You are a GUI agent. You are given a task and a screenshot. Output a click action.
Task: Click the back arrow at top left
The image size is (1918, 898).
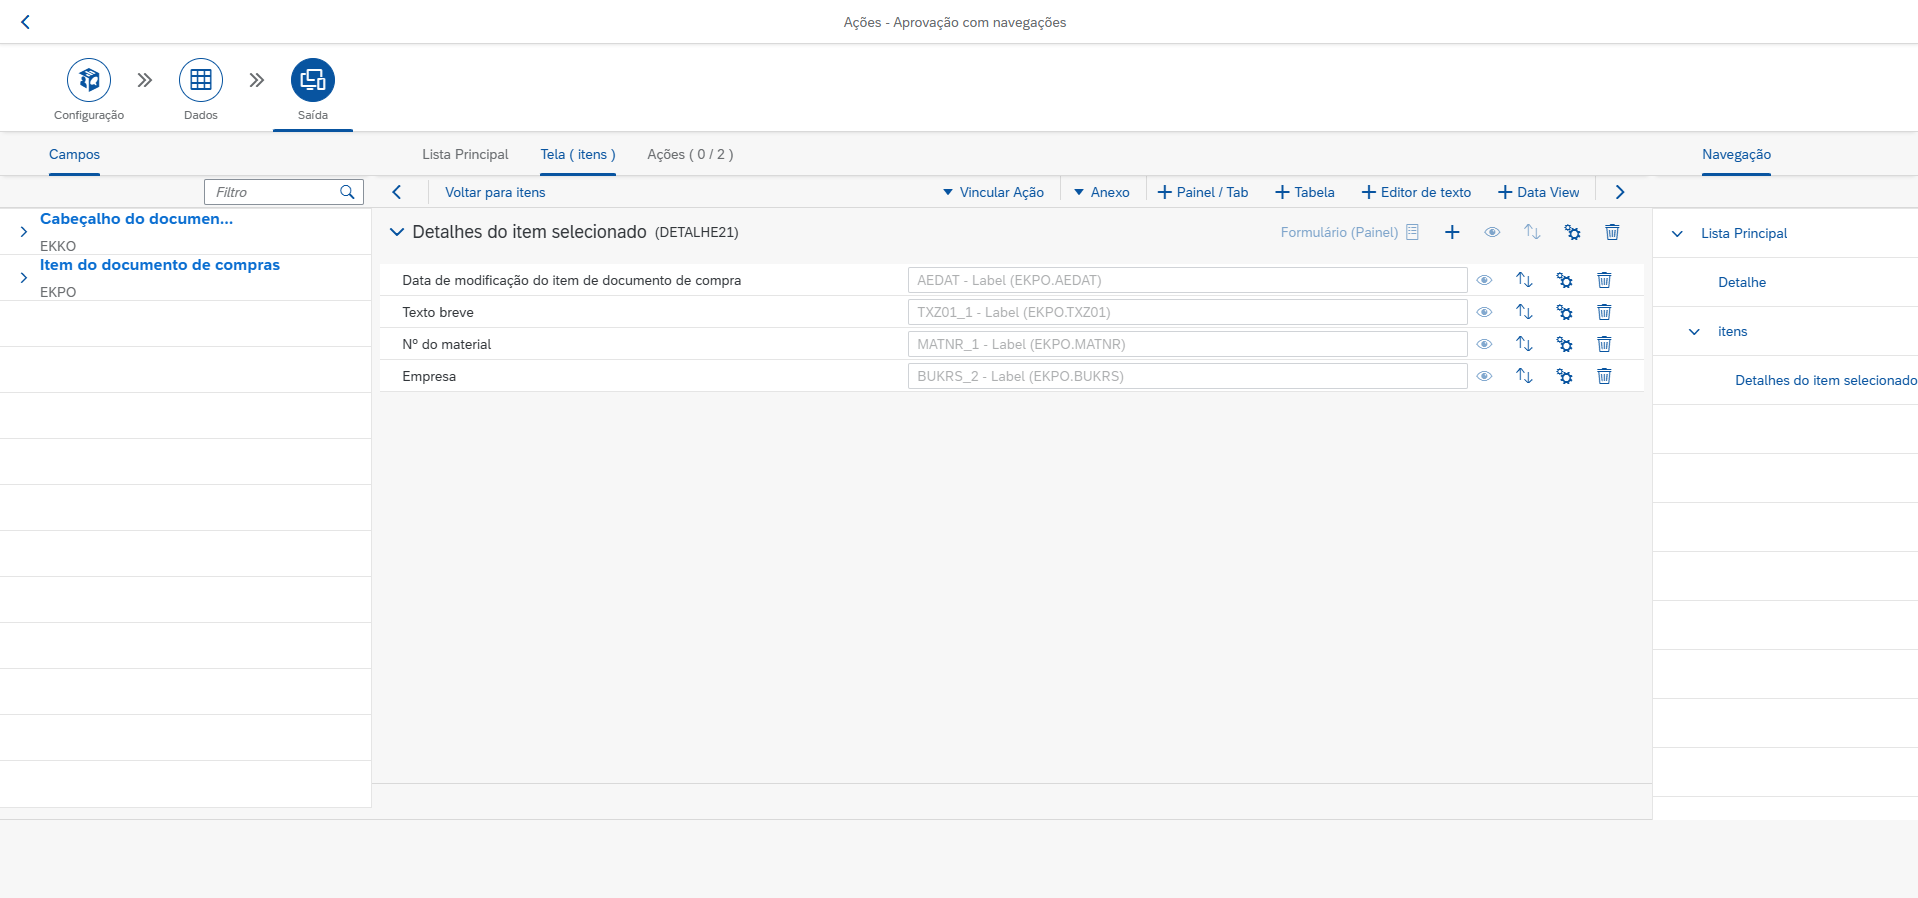(26, 22)
